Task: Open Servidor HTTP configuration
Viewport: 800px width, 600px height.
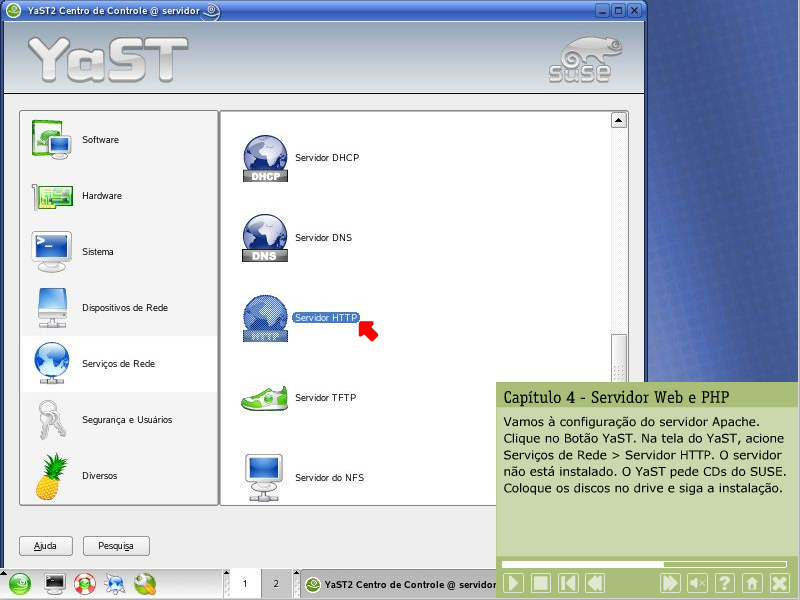Action: pos(325,318)
